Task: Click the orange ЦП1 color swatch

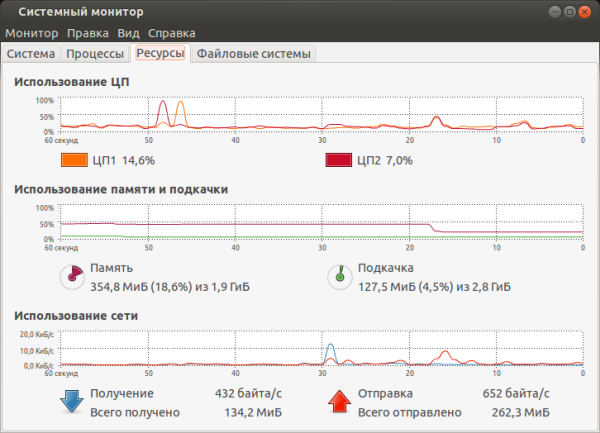Action: click(74, 160)
